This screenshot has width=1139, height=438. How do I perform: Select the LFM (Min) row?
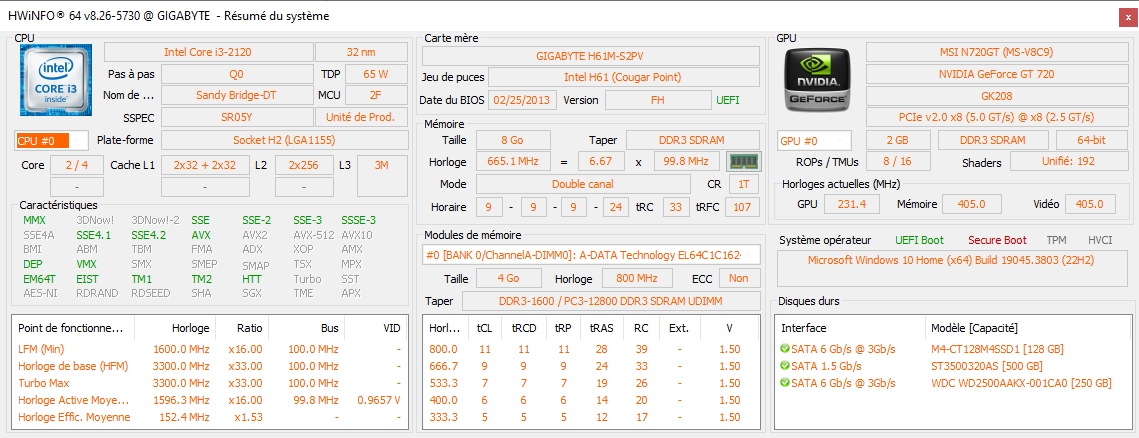209,349
